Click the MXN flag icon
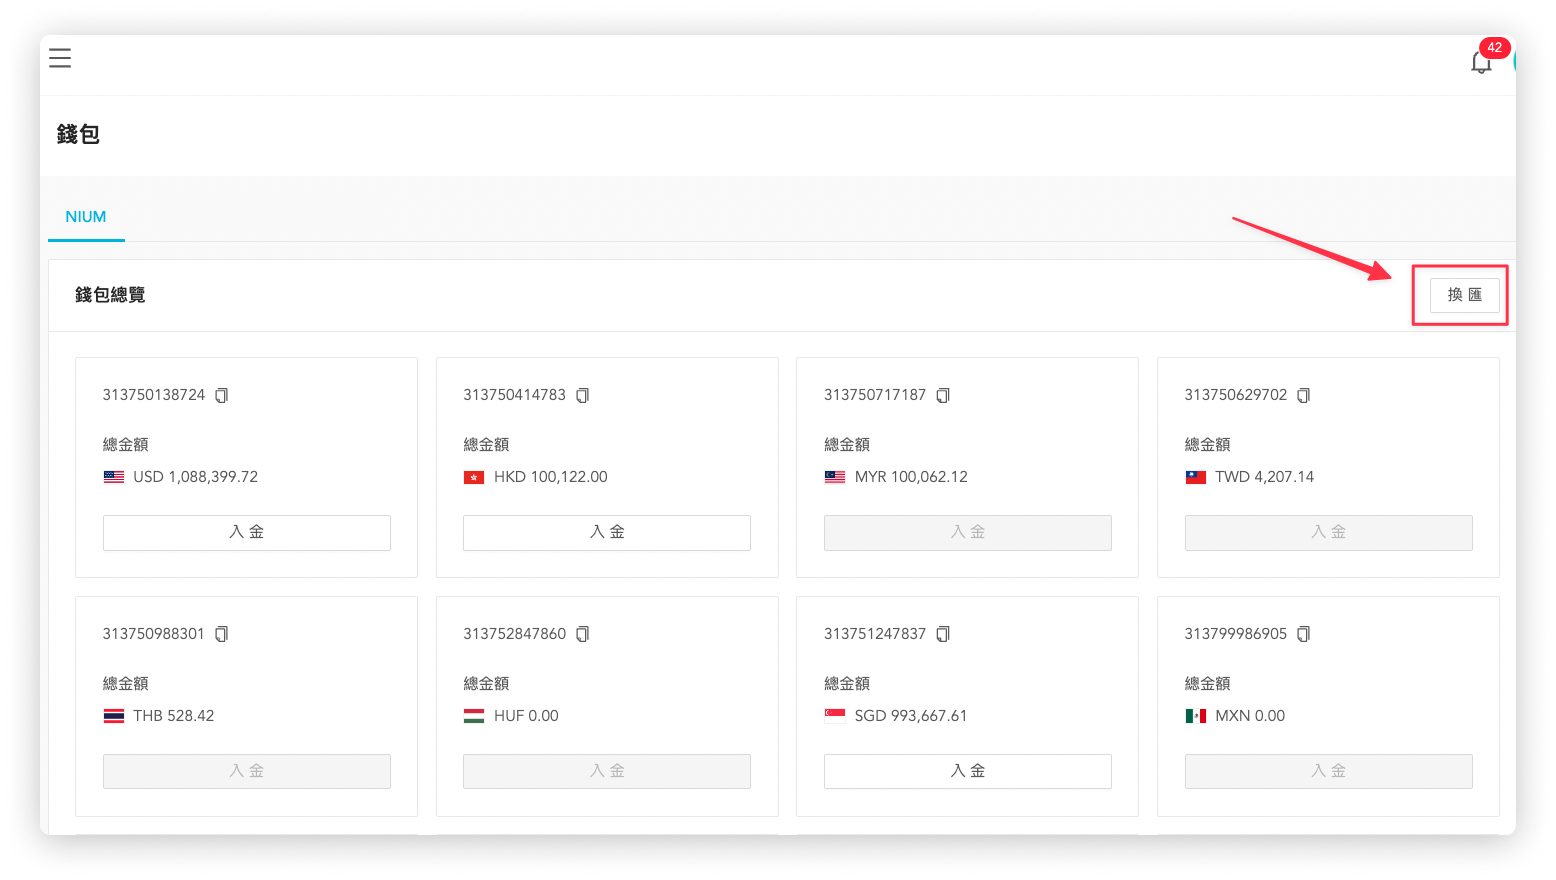1556x880 pixels. click(x=1196, y=716)
